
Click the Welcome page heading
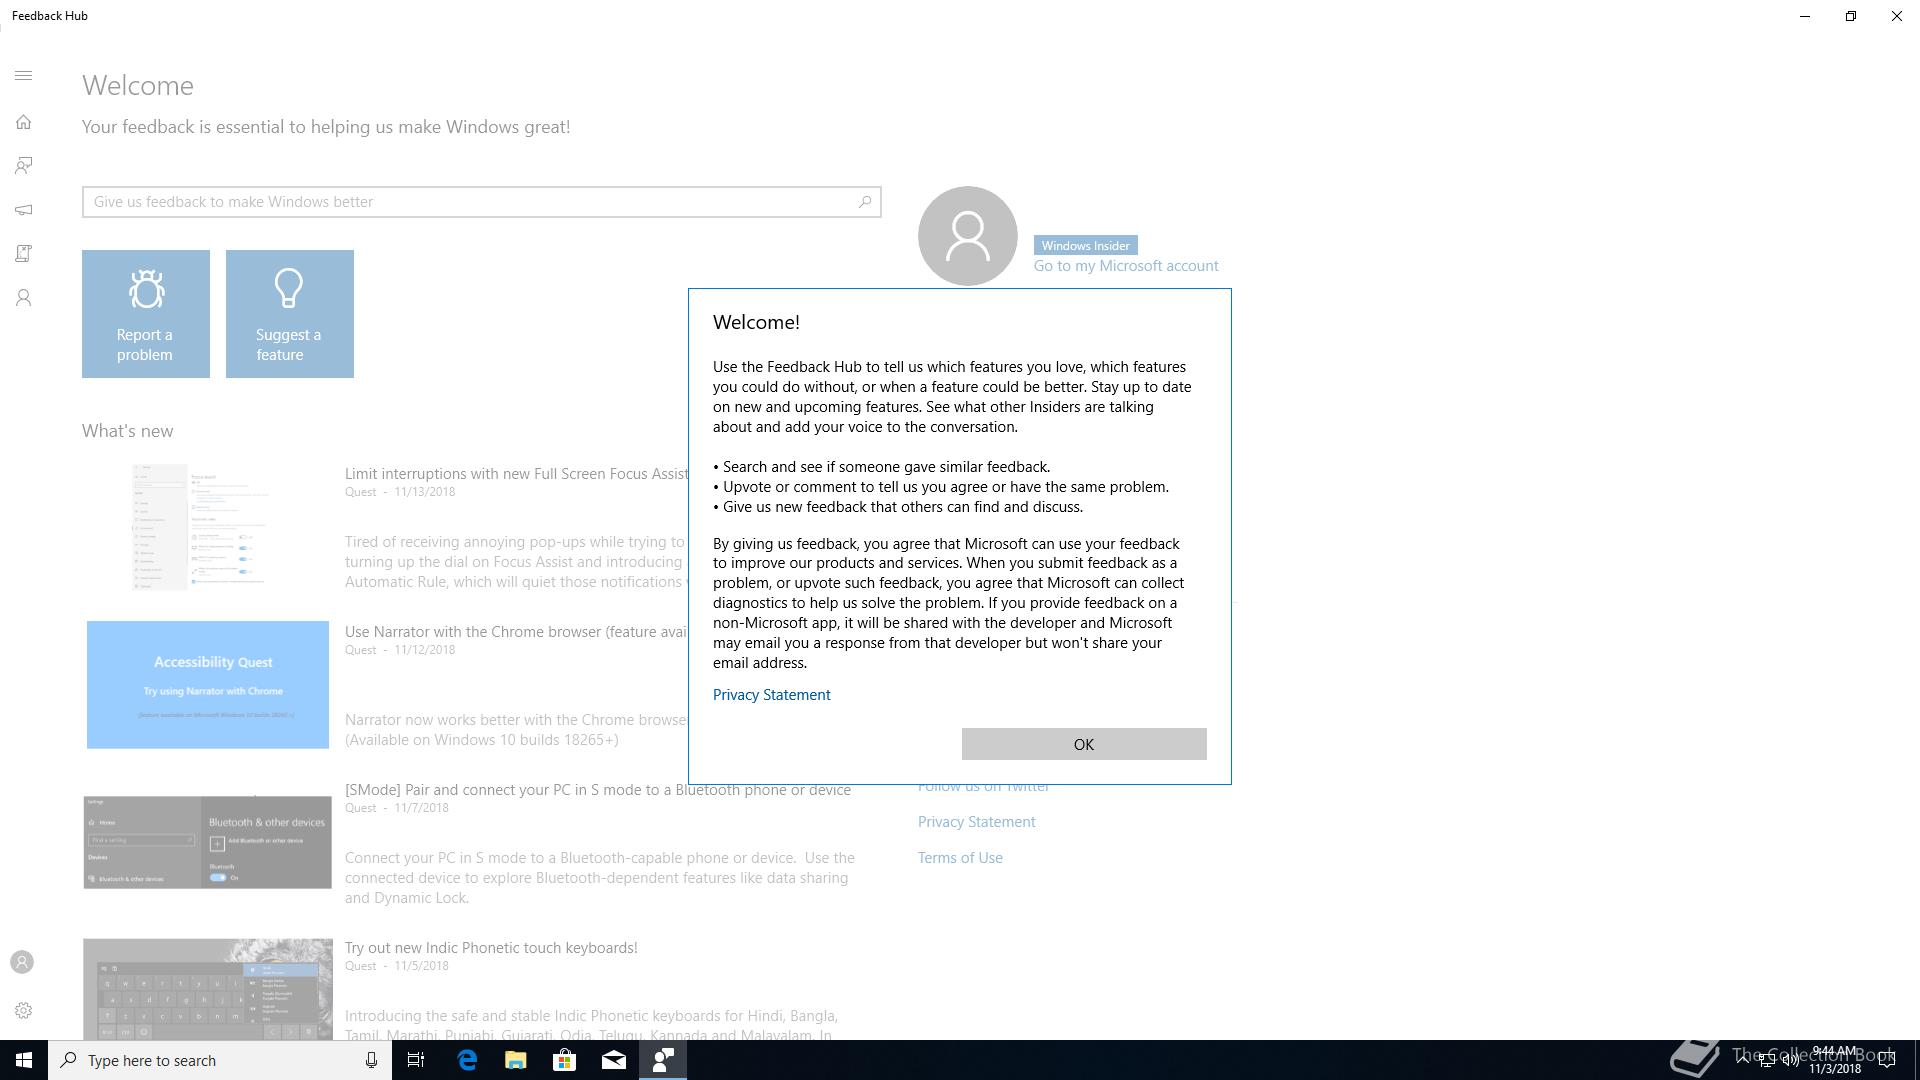click(138, 86)
